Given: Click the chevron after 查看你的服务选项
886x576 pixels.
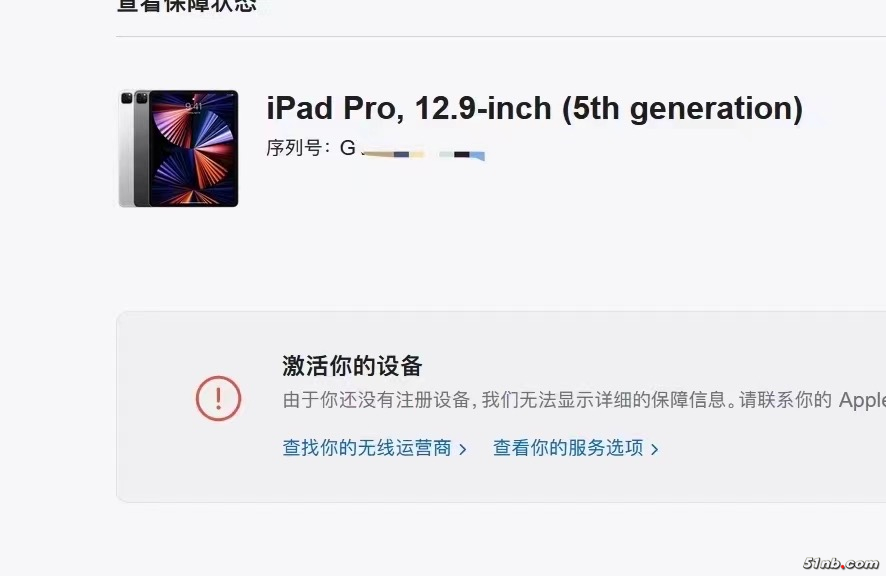Looking at the screenshot, I should click(654, 449).
